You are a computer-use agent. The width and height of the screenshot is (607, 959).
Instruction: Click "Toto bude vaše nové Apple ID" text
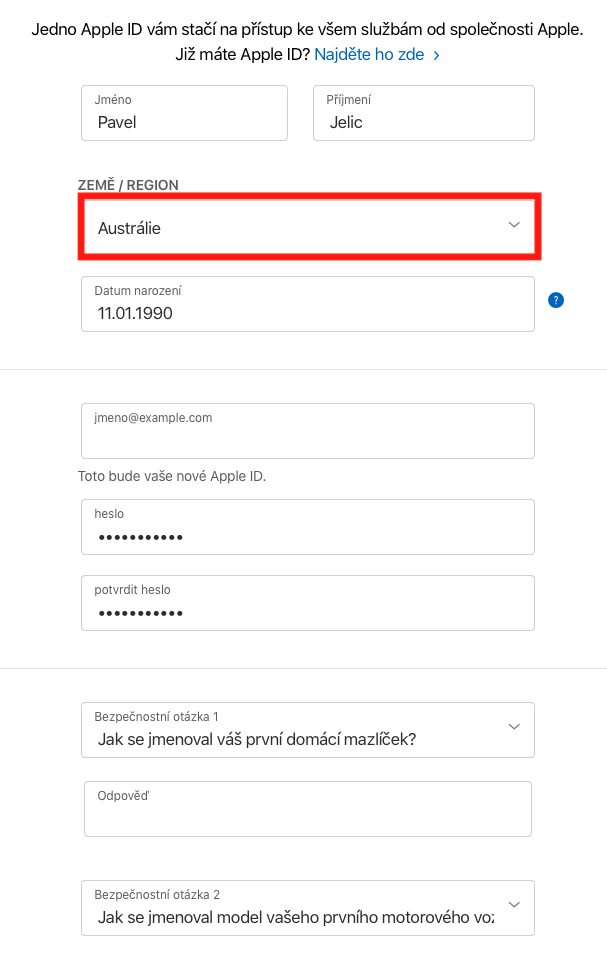click(172, 476)
